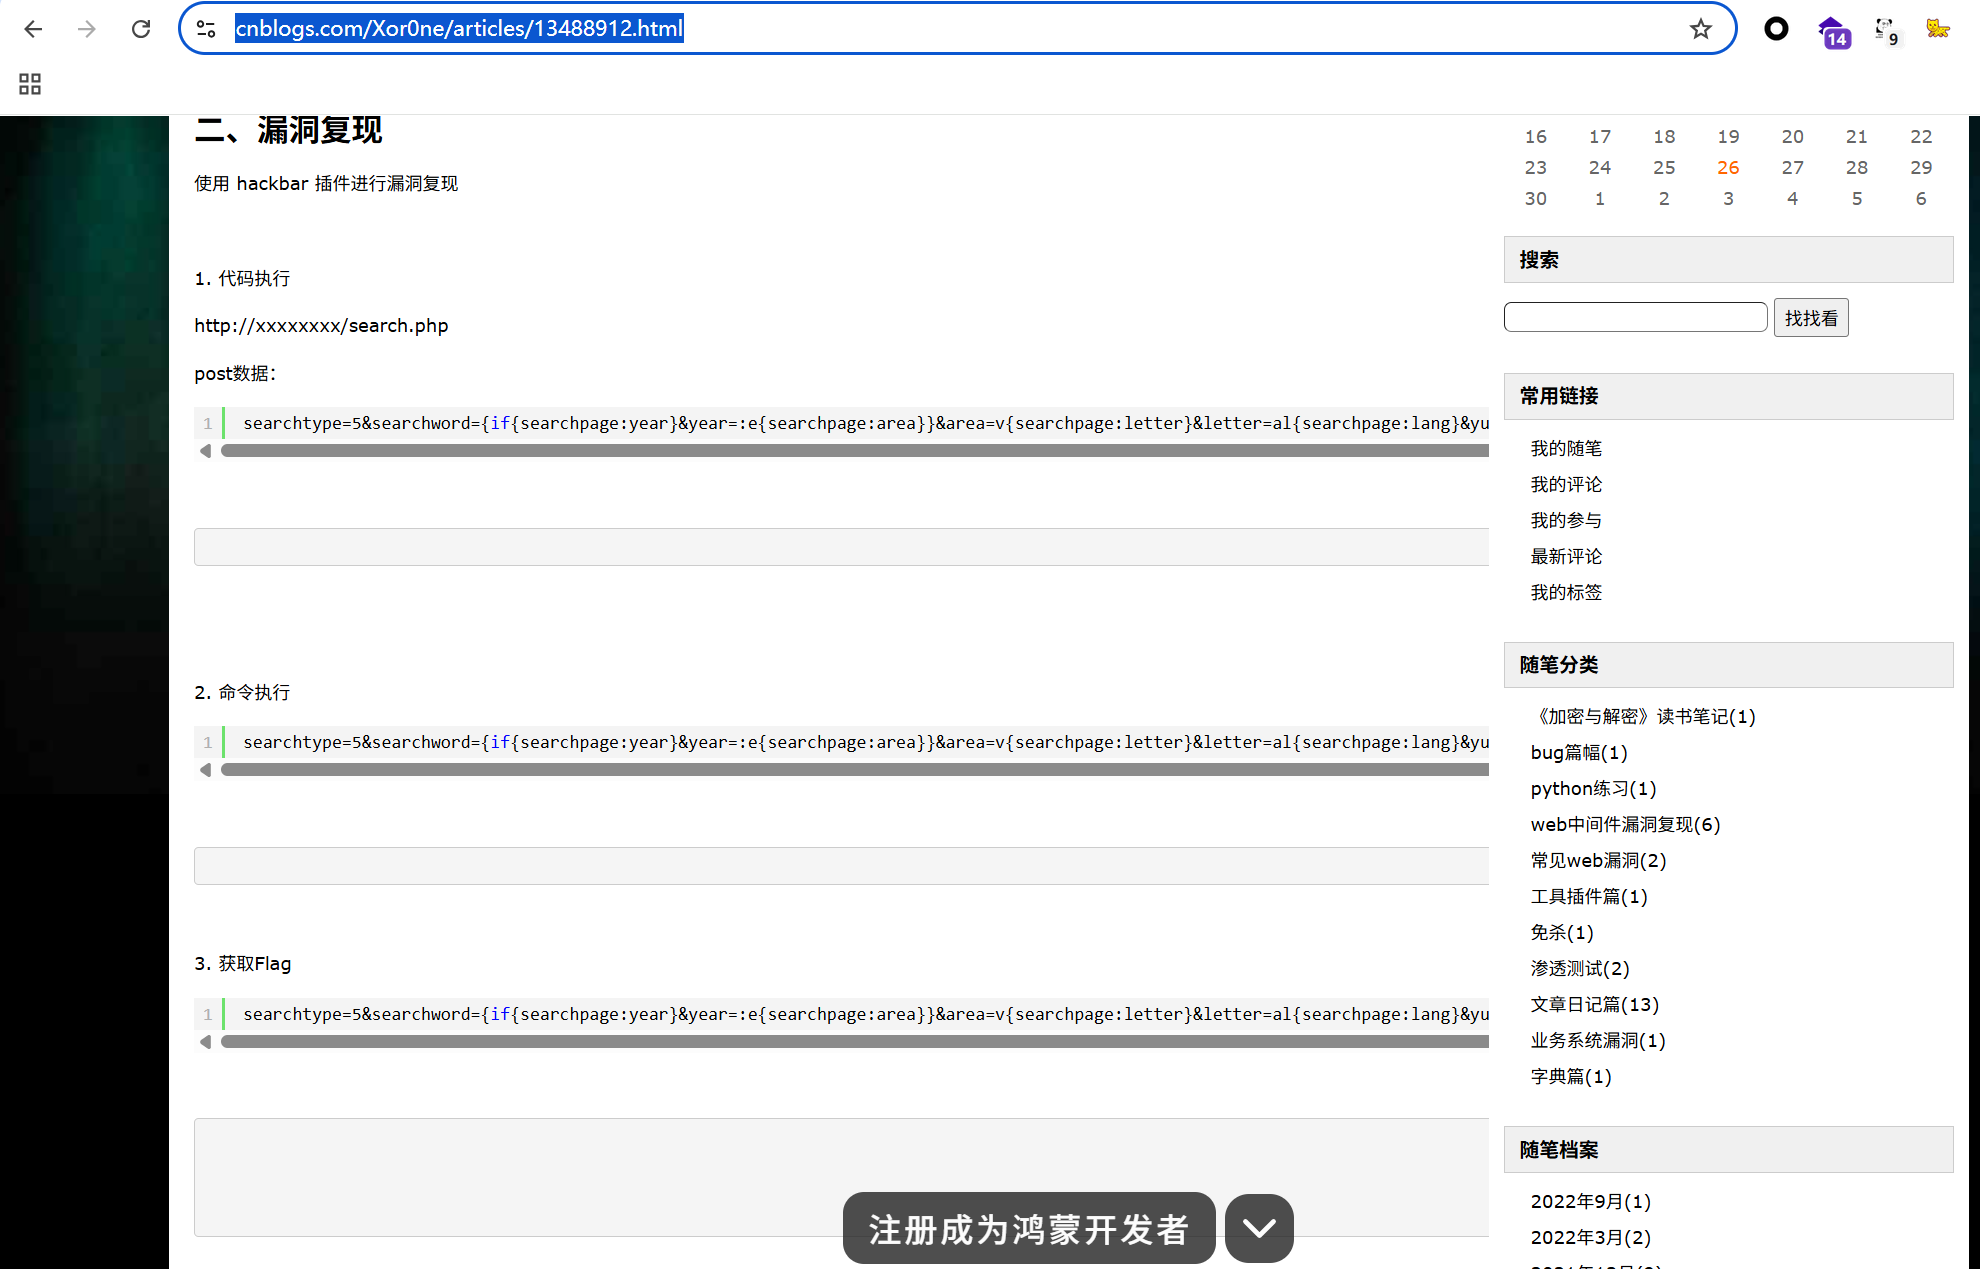Open the 2022年9月(1) archive

pos(1590,1201)
